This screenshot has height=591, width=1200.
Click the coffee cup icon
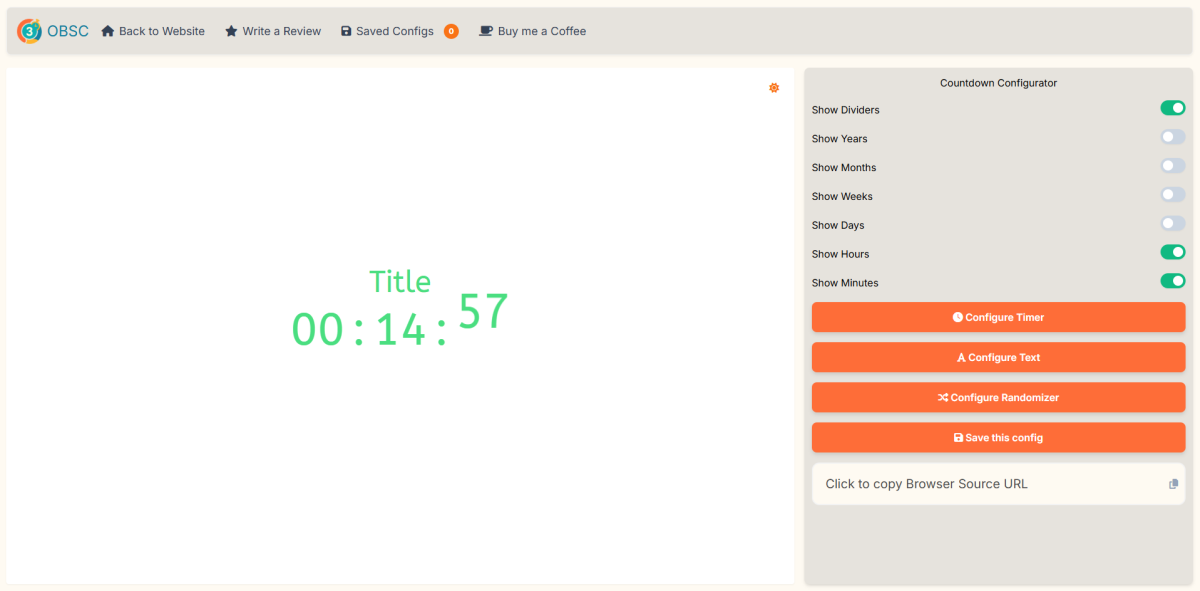(486, 31)
